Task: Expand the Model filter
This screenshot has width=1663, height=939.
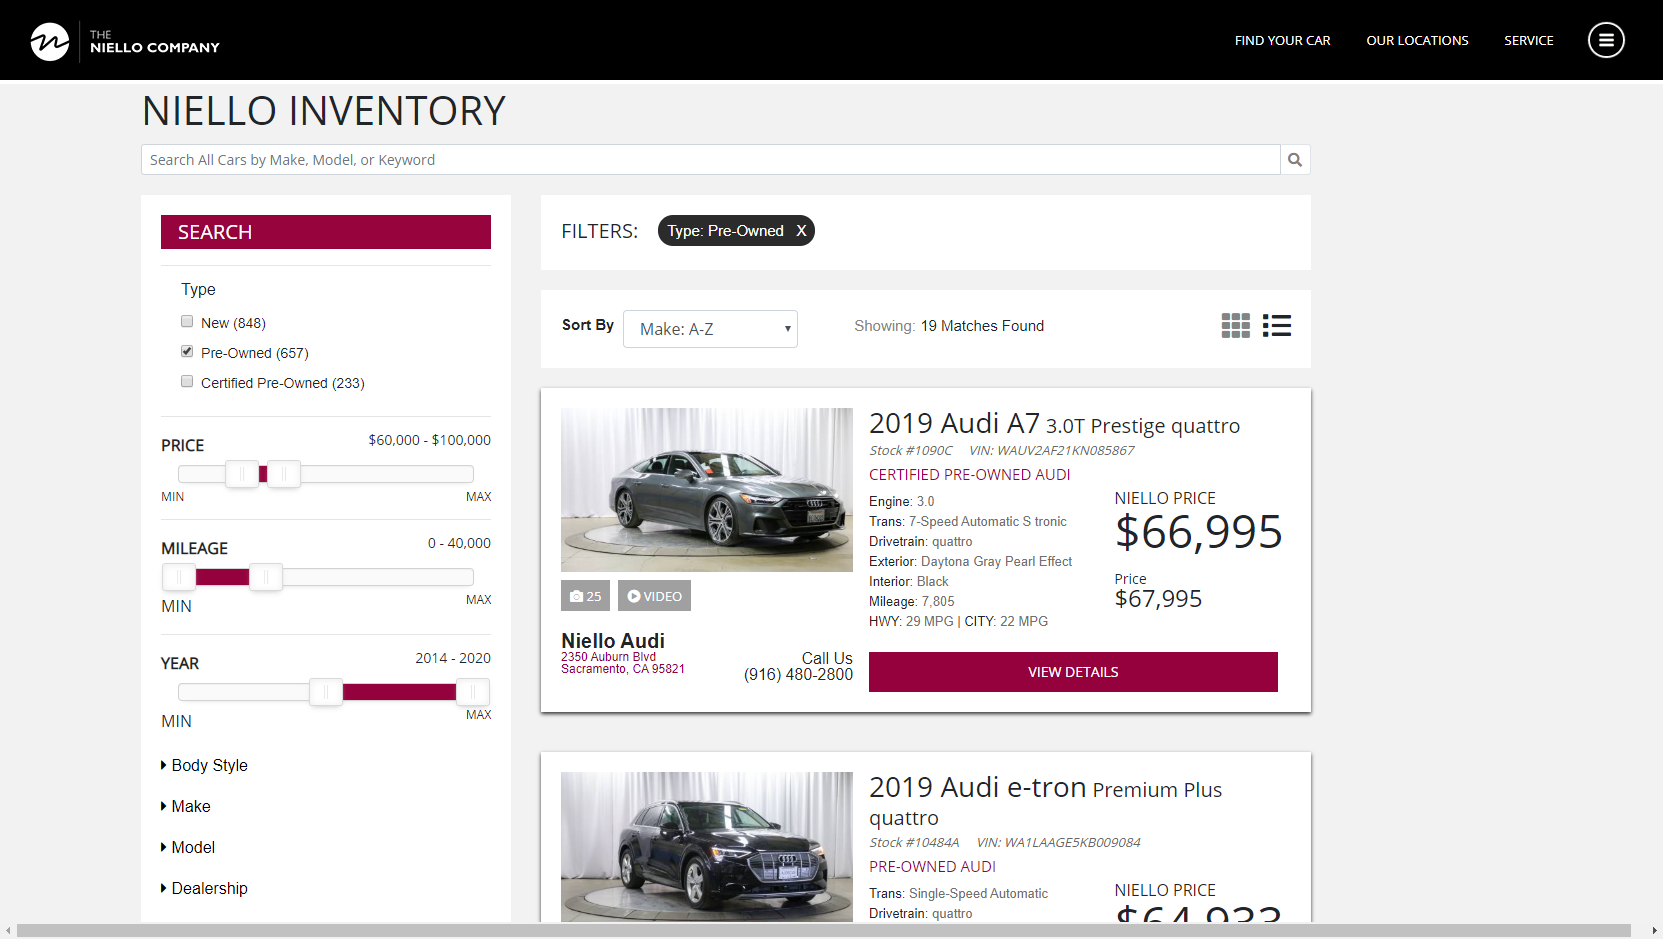Action: [x=188, y=847]
